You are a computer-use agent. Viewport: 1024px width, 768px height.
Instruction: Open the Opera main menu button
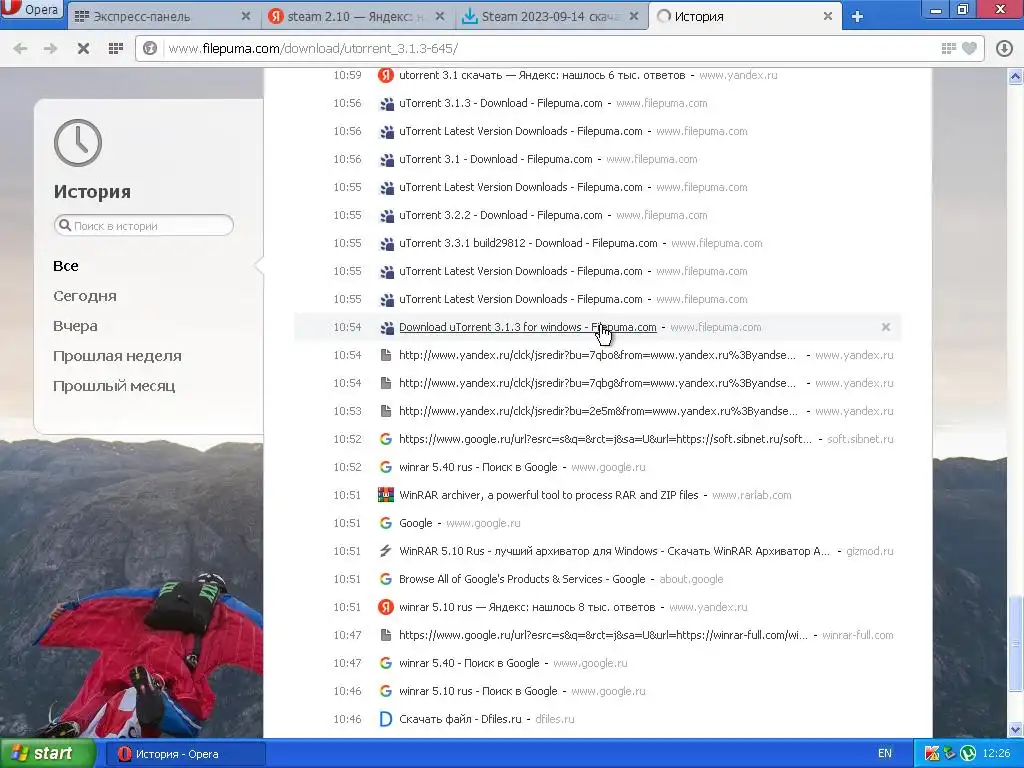tap(31, 12)
